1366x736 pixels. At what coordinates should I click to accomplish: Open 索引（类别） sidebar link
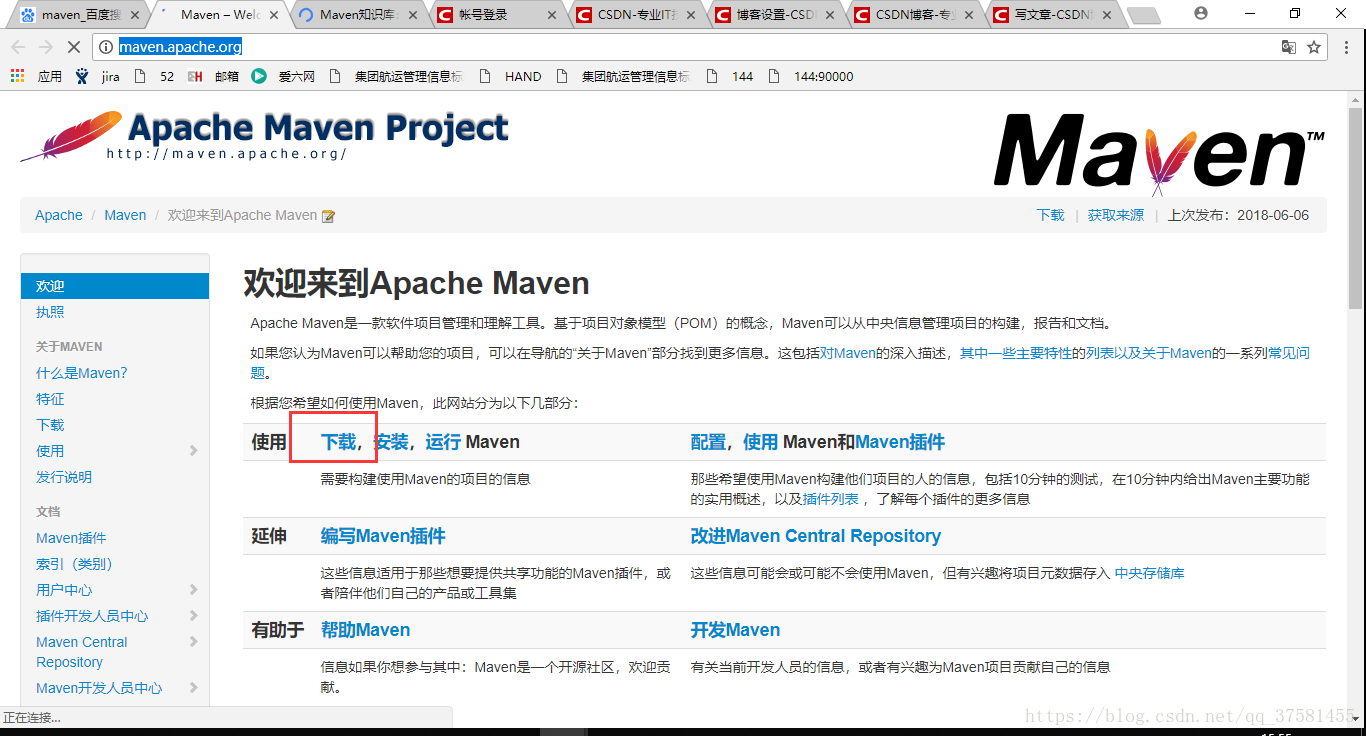(x=74, y=564)
